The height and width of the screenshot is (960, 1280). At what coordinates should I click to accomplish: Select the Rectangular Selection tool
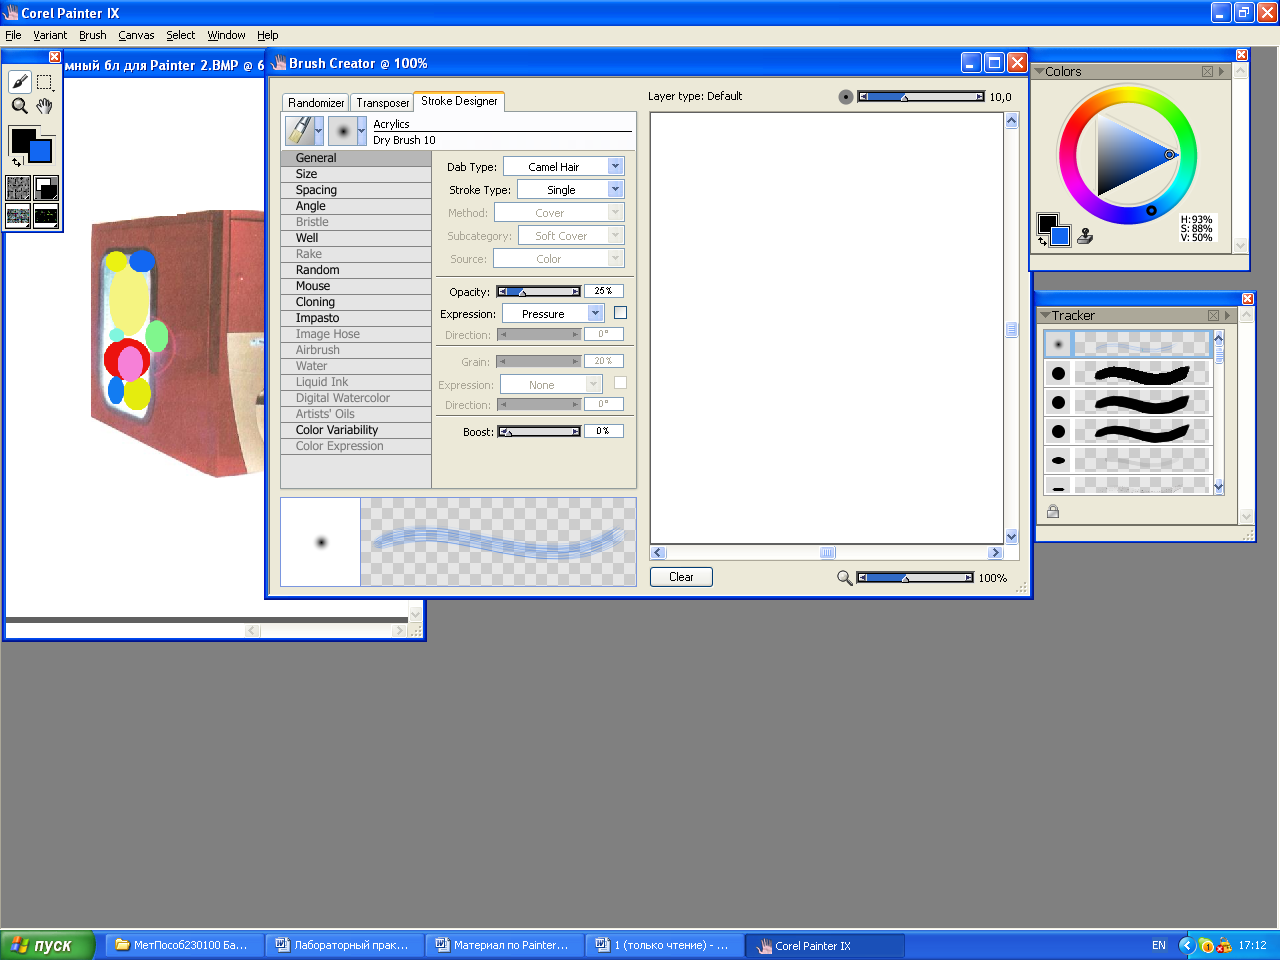pos(45,82)
